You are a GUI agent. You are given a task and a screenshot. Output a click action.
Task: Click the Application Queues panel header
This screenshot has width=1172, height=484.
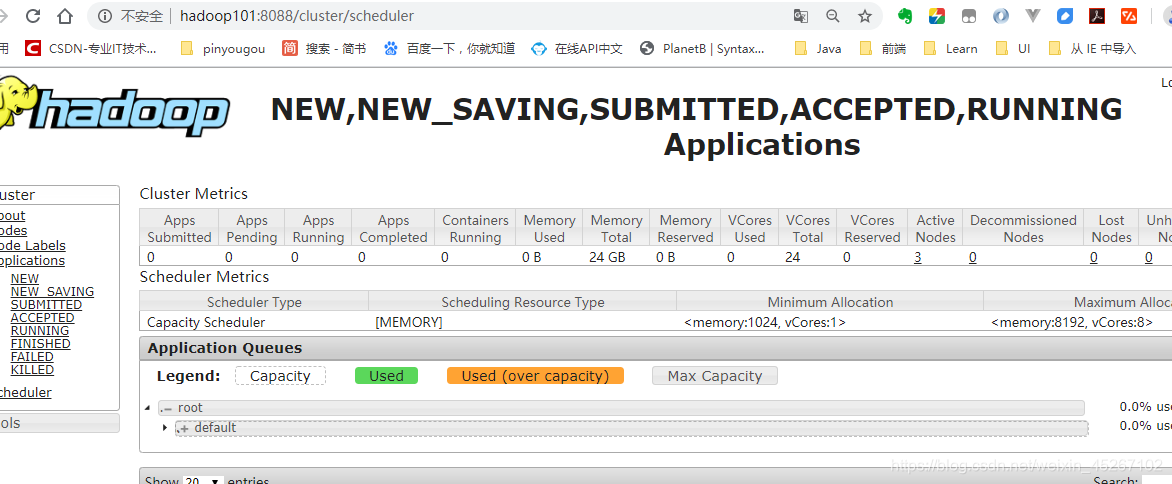[x=656, y=348]
